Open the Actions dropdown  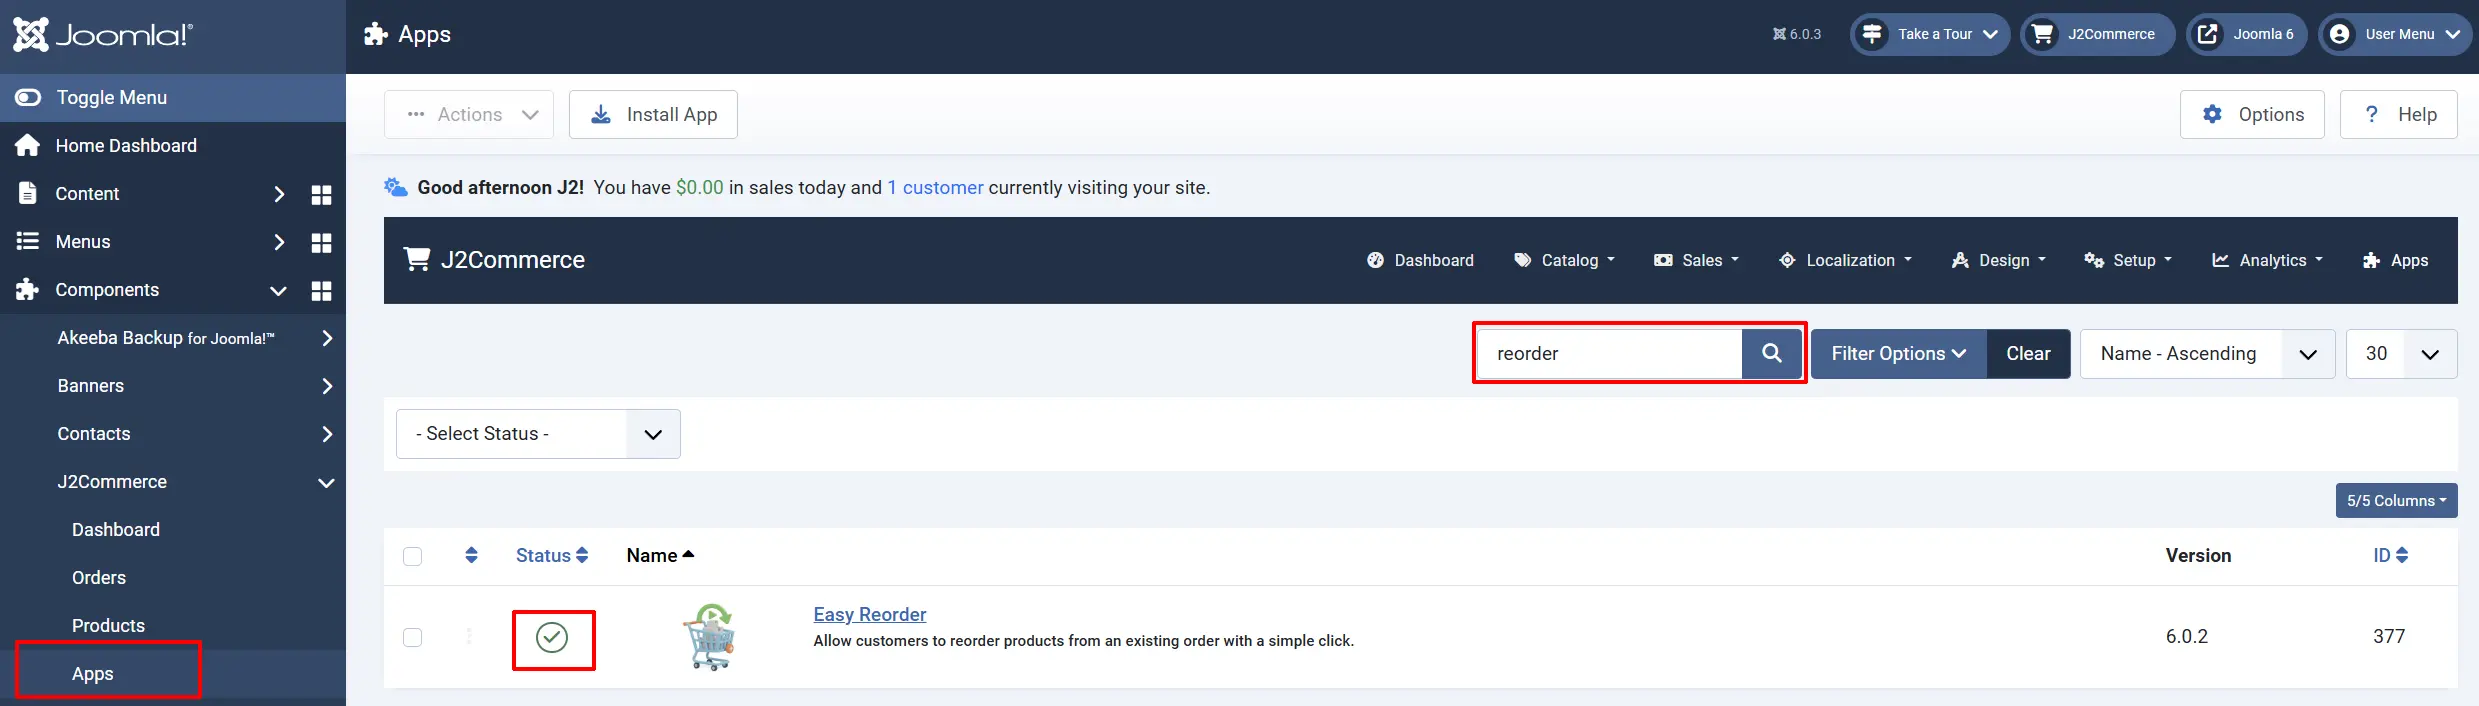point(469,115)
